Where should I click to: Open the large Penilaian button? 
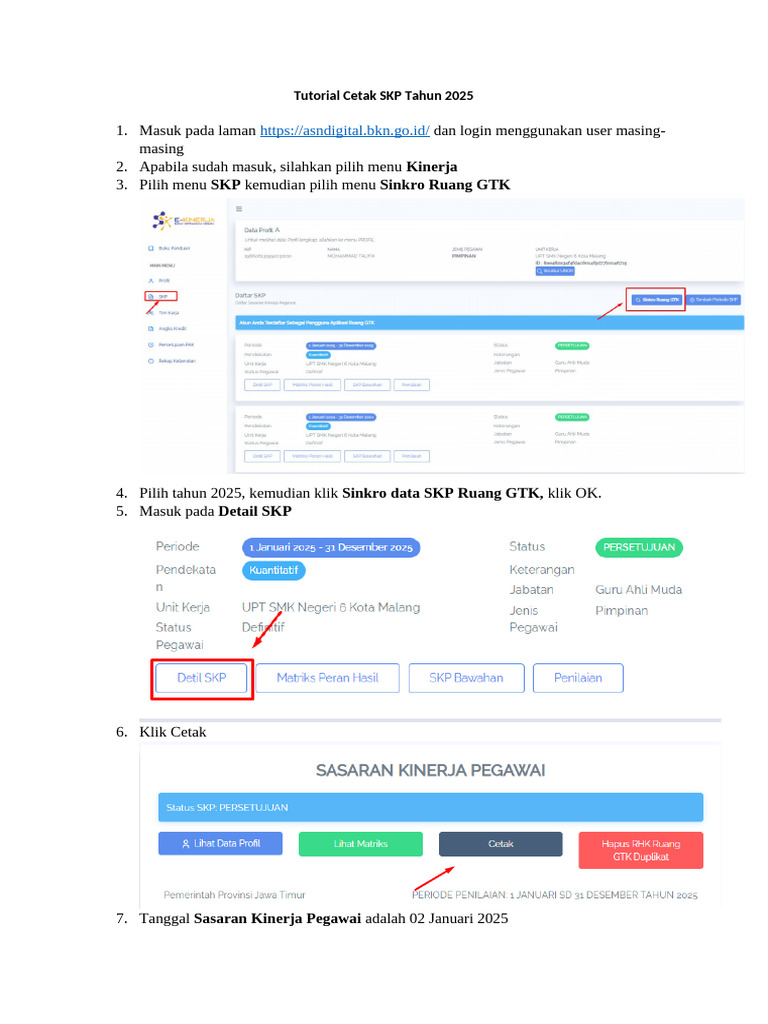coord(578,678)
